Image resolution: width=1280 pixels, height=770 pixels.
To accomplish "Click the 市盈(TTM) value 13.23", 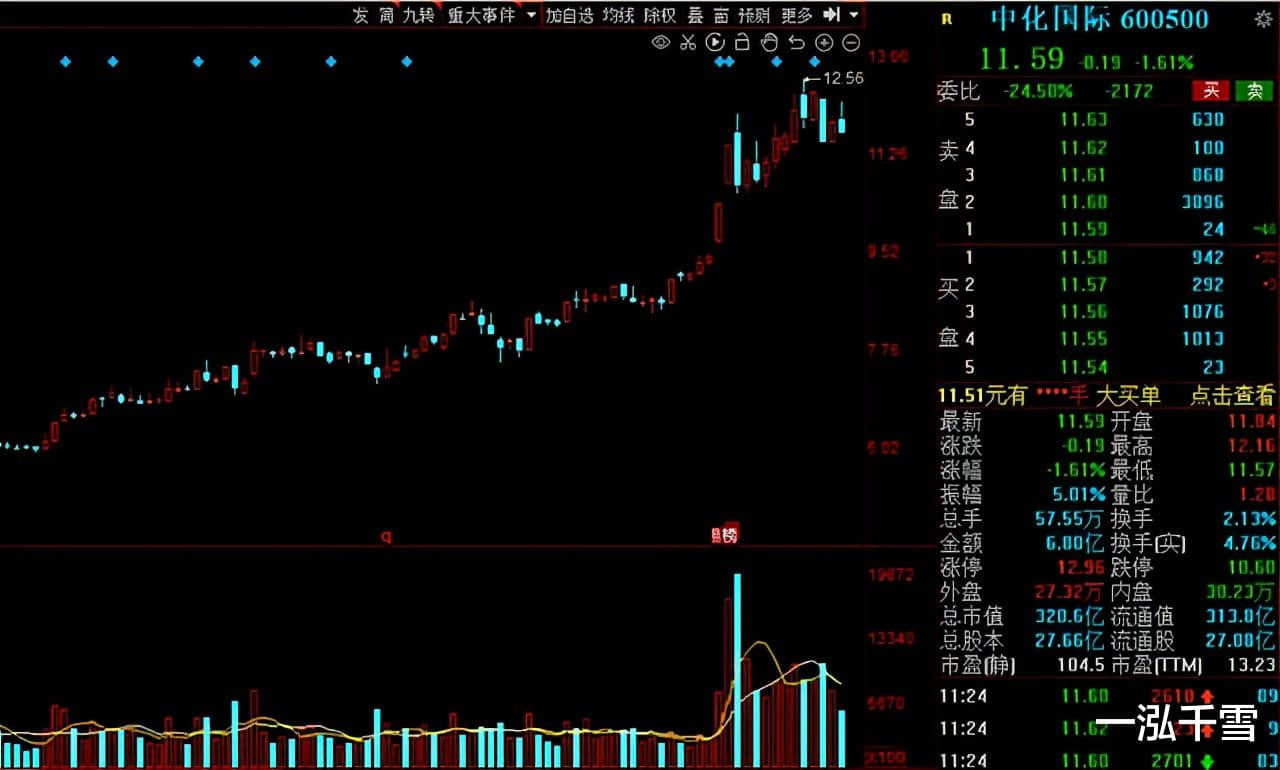I will coord(1252,665).
